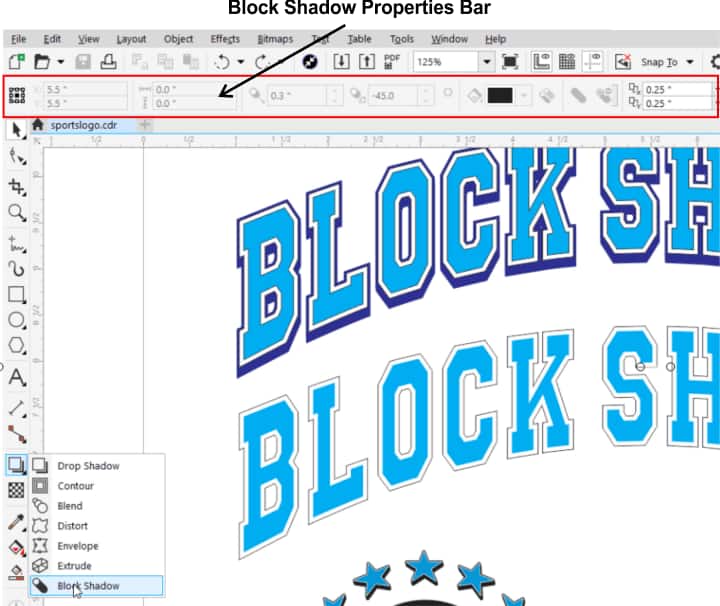Open the zoom level 125% dropdown

click(486, 62)
